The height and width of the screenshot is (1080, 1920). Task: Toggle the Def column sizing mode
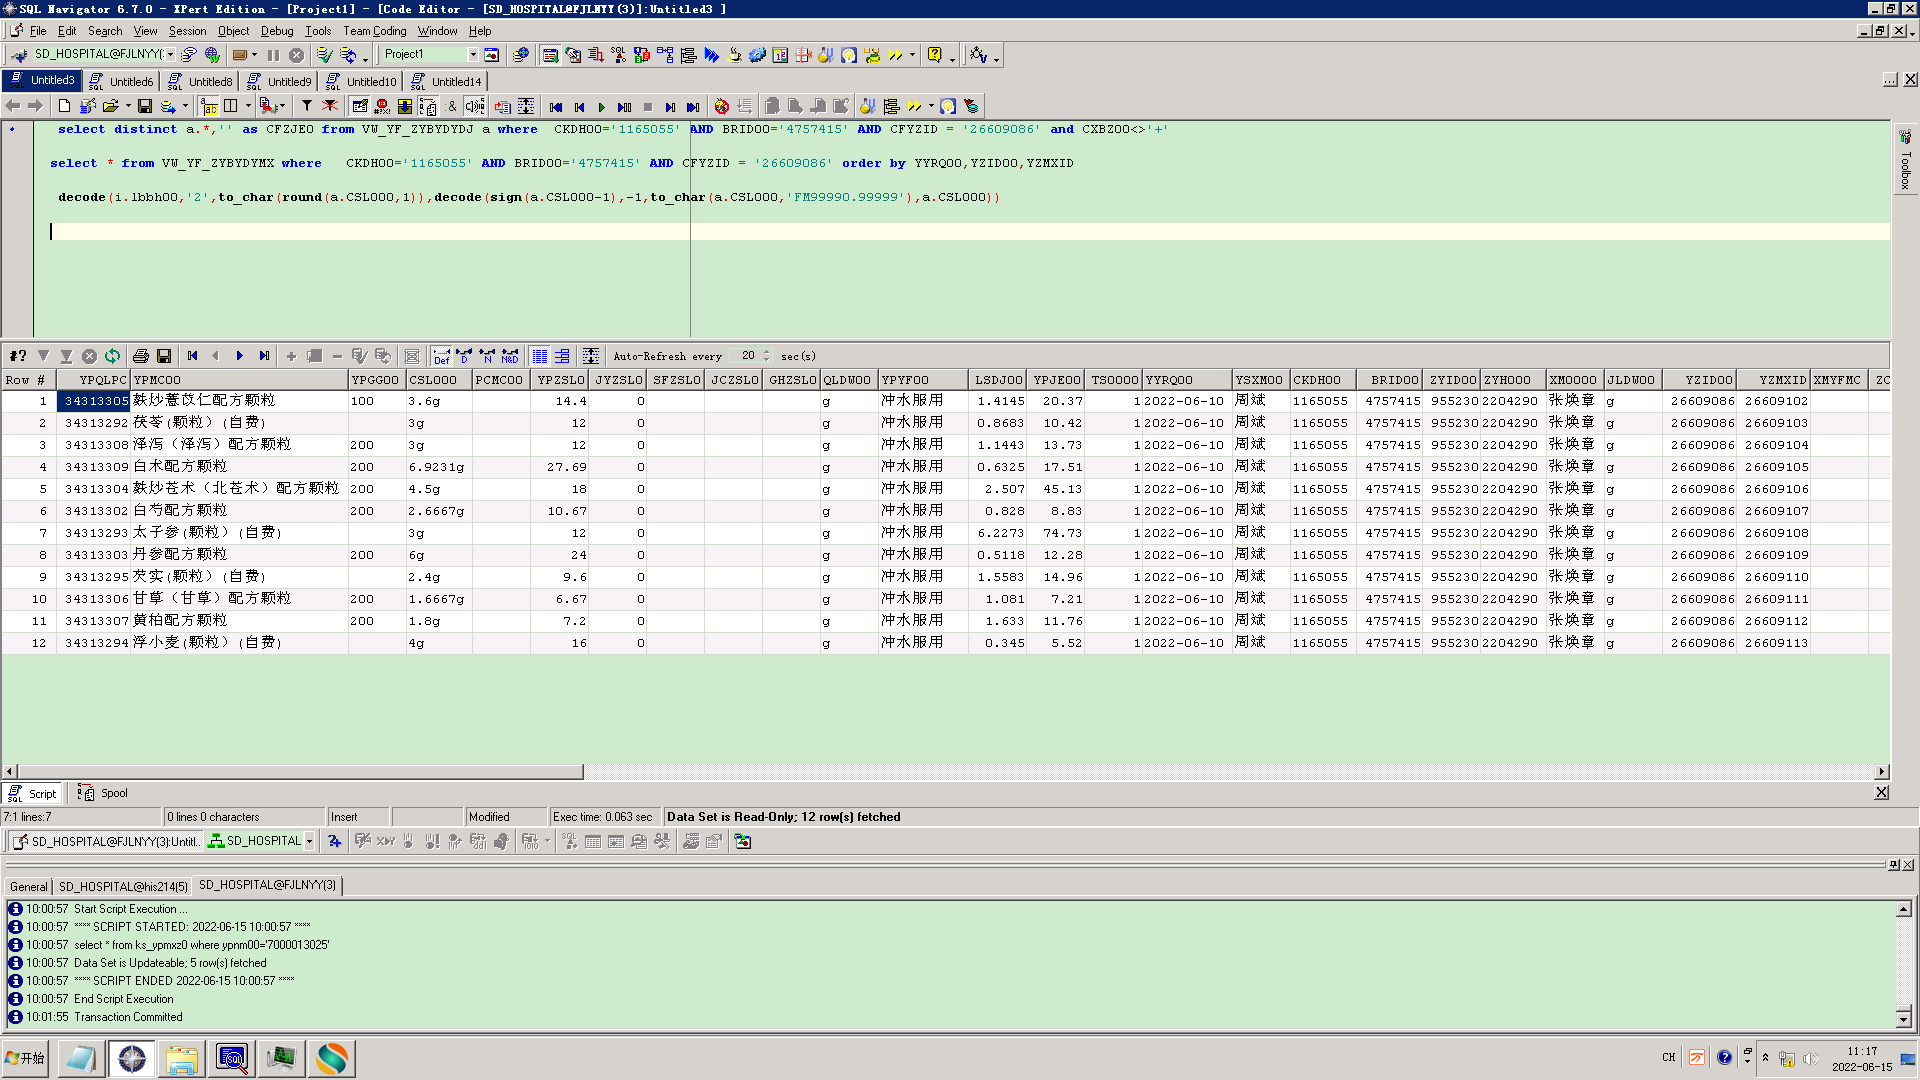(441, 356)
